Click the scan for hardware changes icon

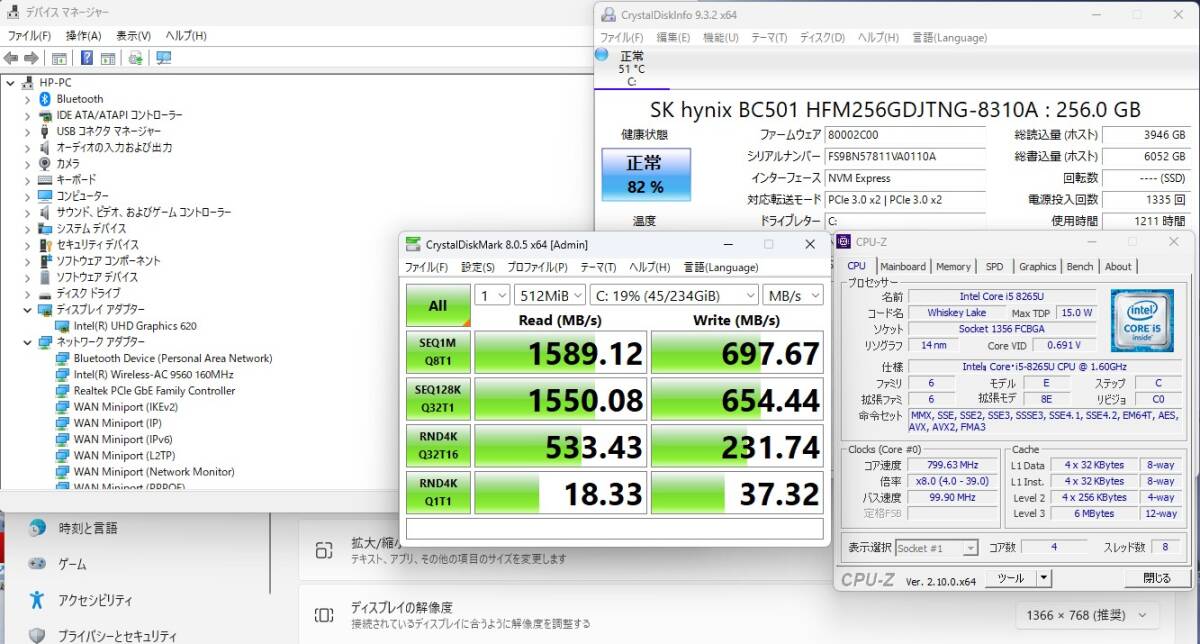point(135,58)
